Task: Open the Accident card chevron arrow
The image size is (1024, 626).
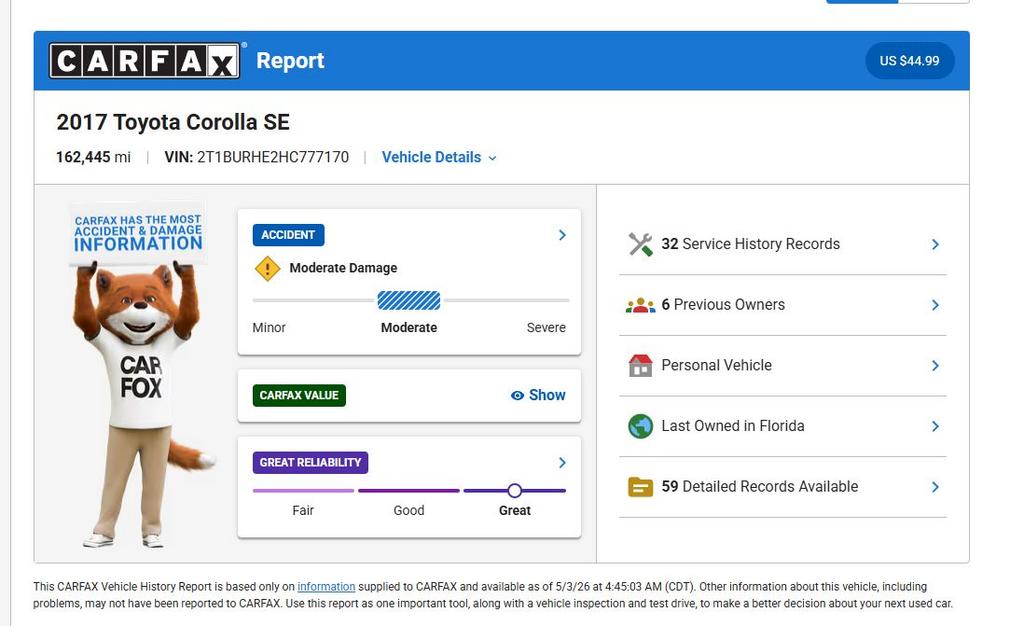Action: pyautogui.click(x=562, y=235)
